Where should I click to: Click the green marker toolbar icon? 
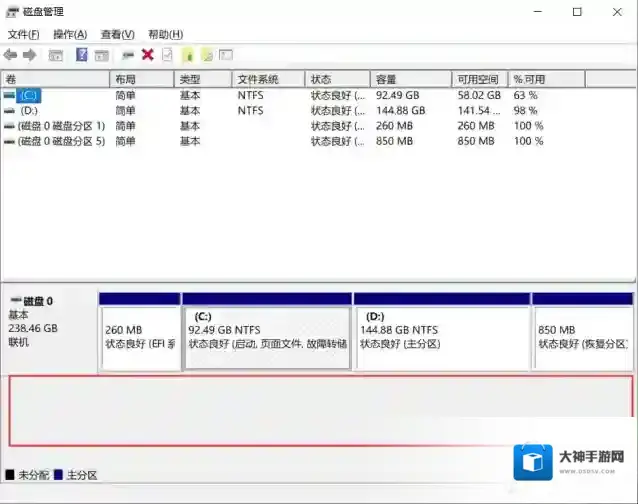(188, 55)
